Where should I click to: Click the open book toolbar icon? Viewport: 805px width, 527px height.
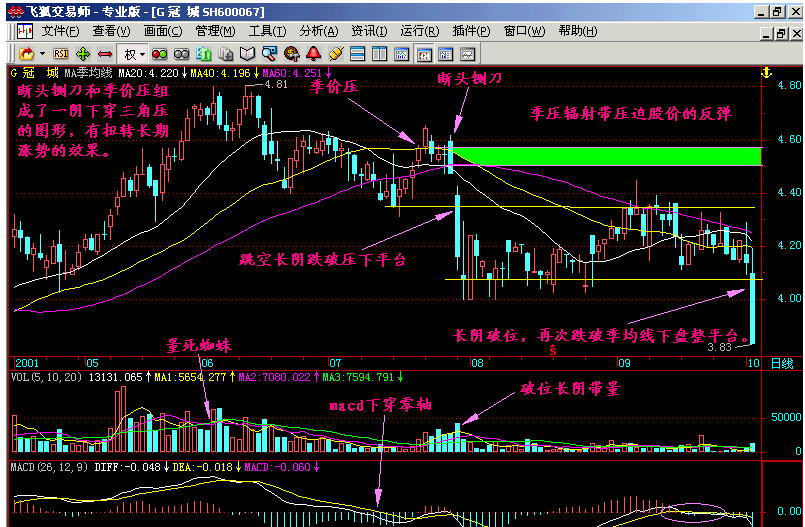coord(248,54)
